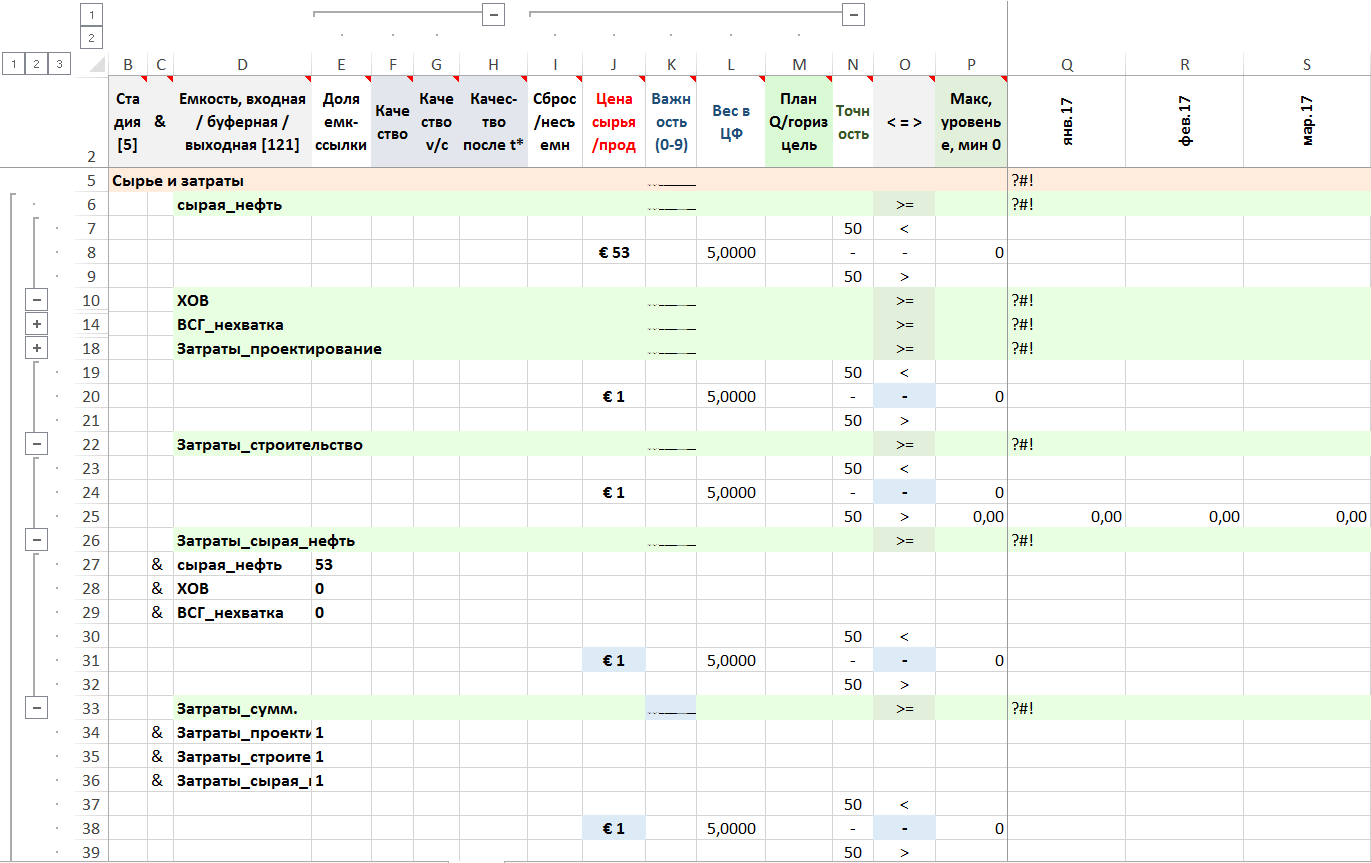Click the 'Цена сырья /прод' header cell

point(614,122)
